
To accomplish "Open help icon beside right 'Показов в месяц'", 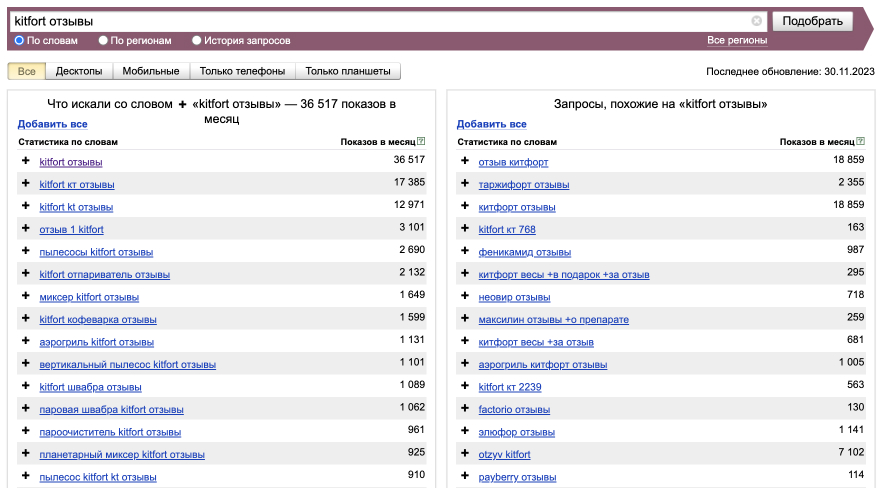I will pos(860,141).
